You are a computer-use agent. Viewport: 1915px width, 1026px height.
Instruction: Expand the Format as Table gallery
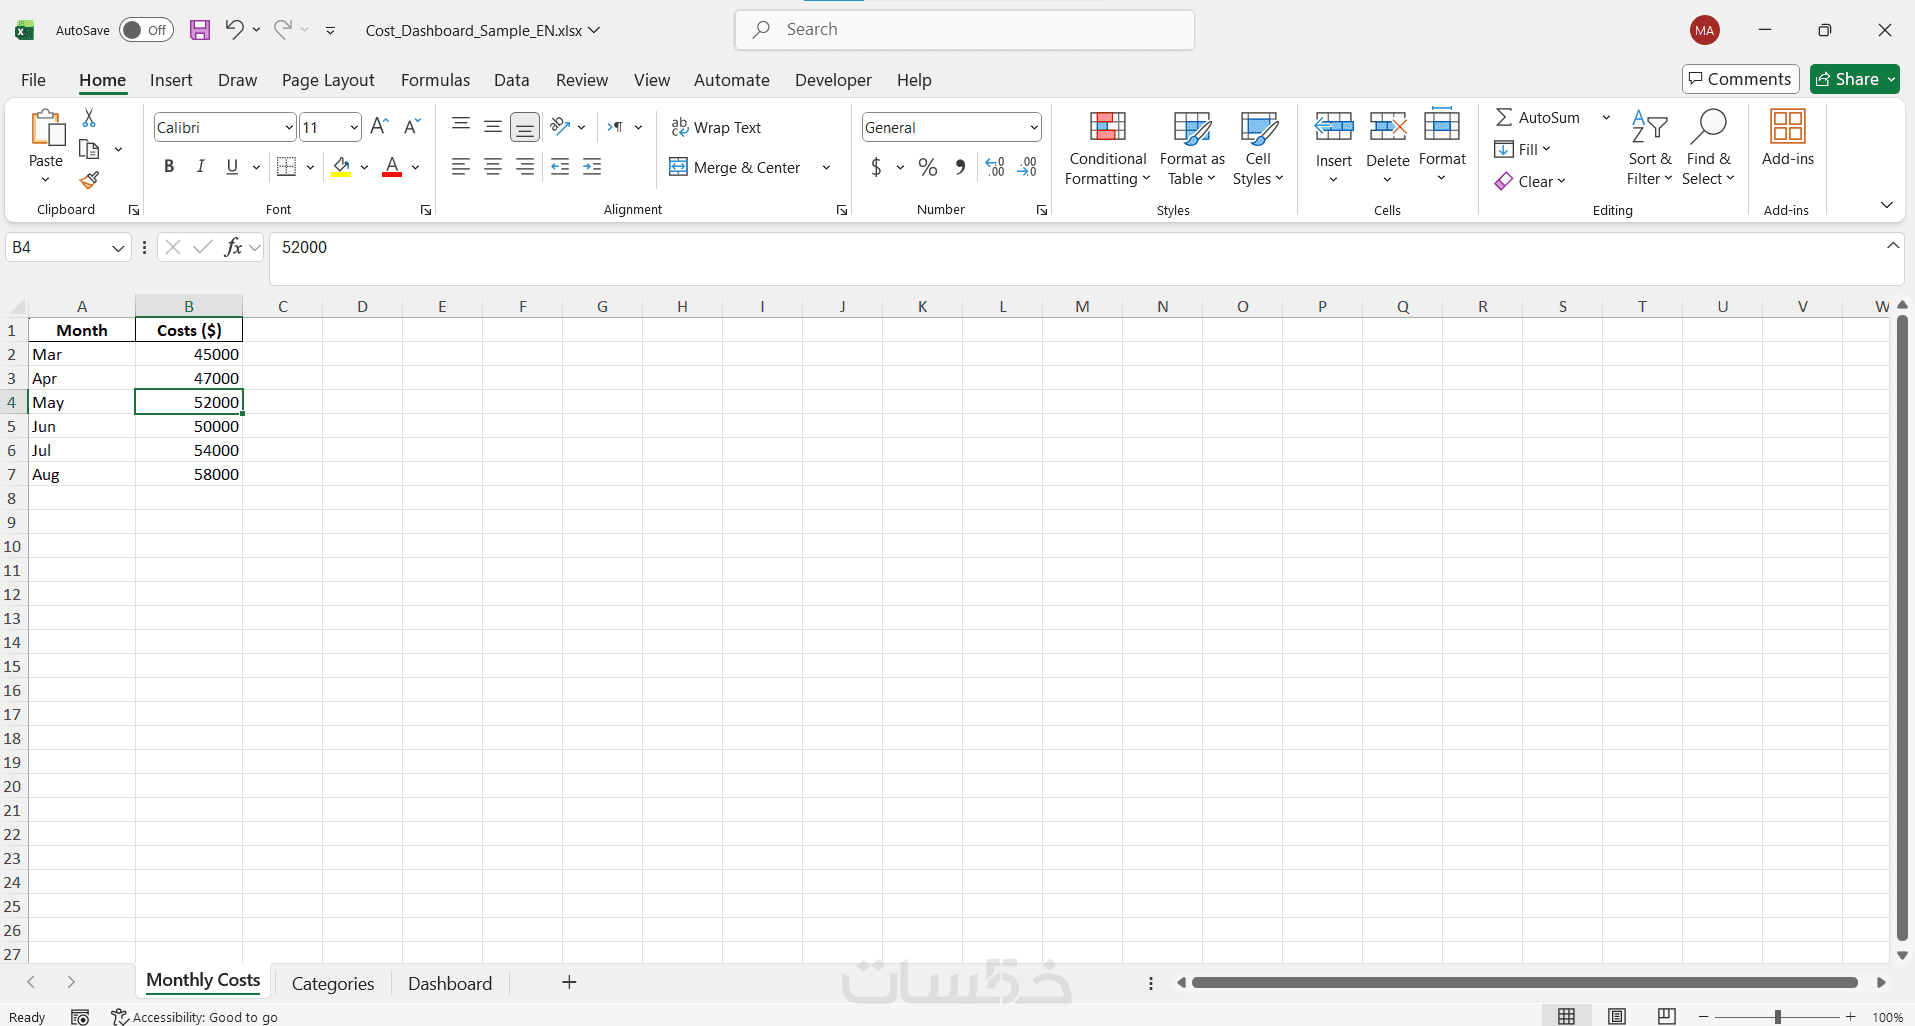point(1192,148)
